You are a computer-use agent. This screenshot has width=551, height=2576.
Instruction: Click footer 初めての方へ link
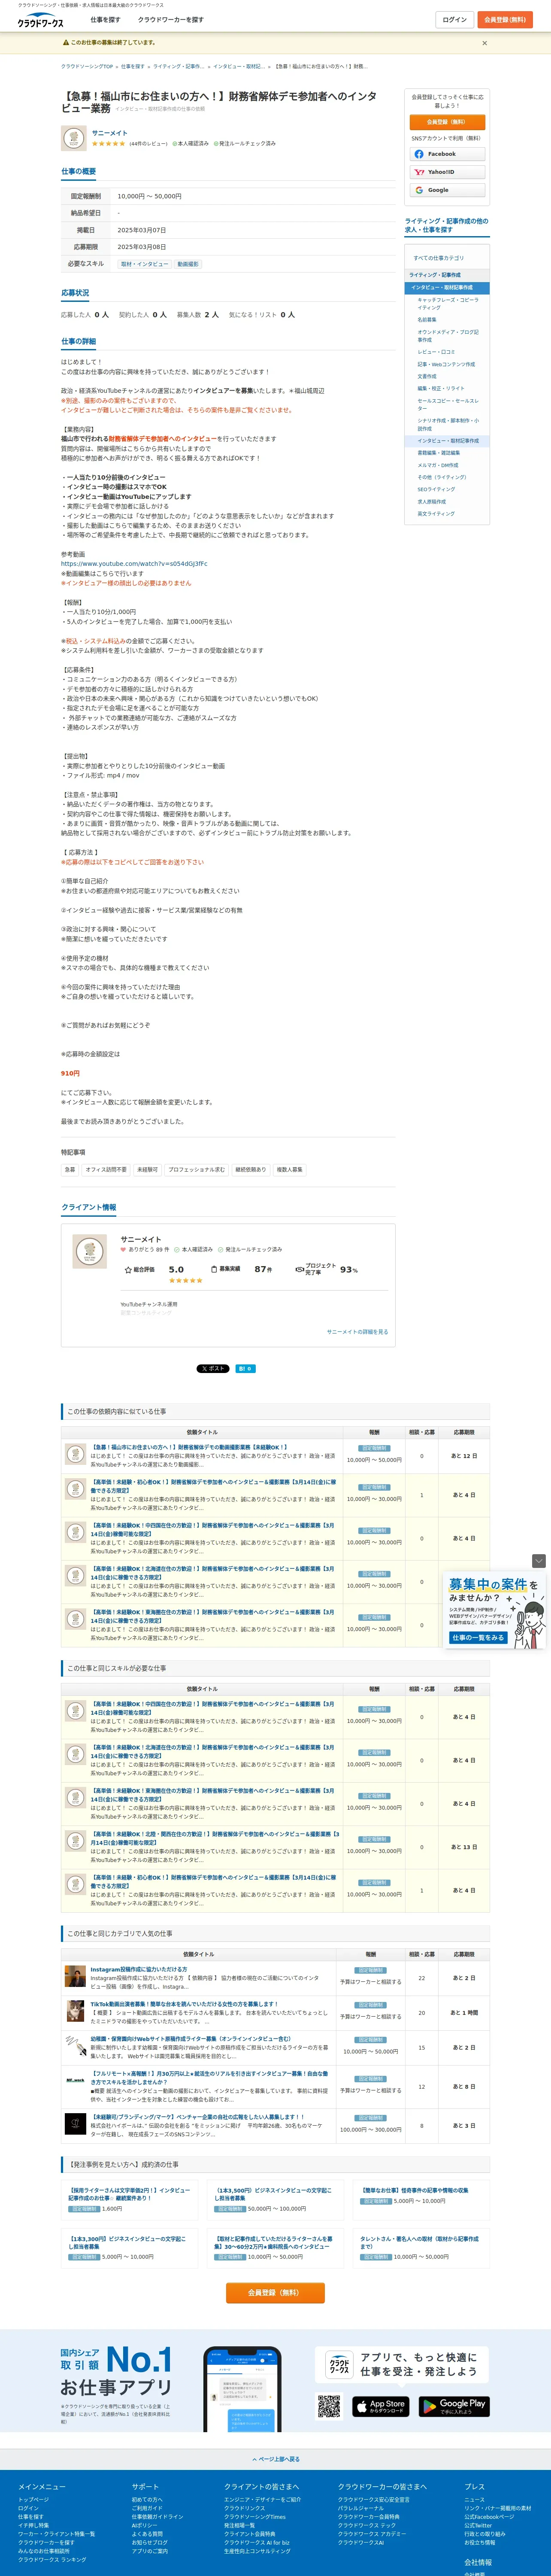(147, 2499)
